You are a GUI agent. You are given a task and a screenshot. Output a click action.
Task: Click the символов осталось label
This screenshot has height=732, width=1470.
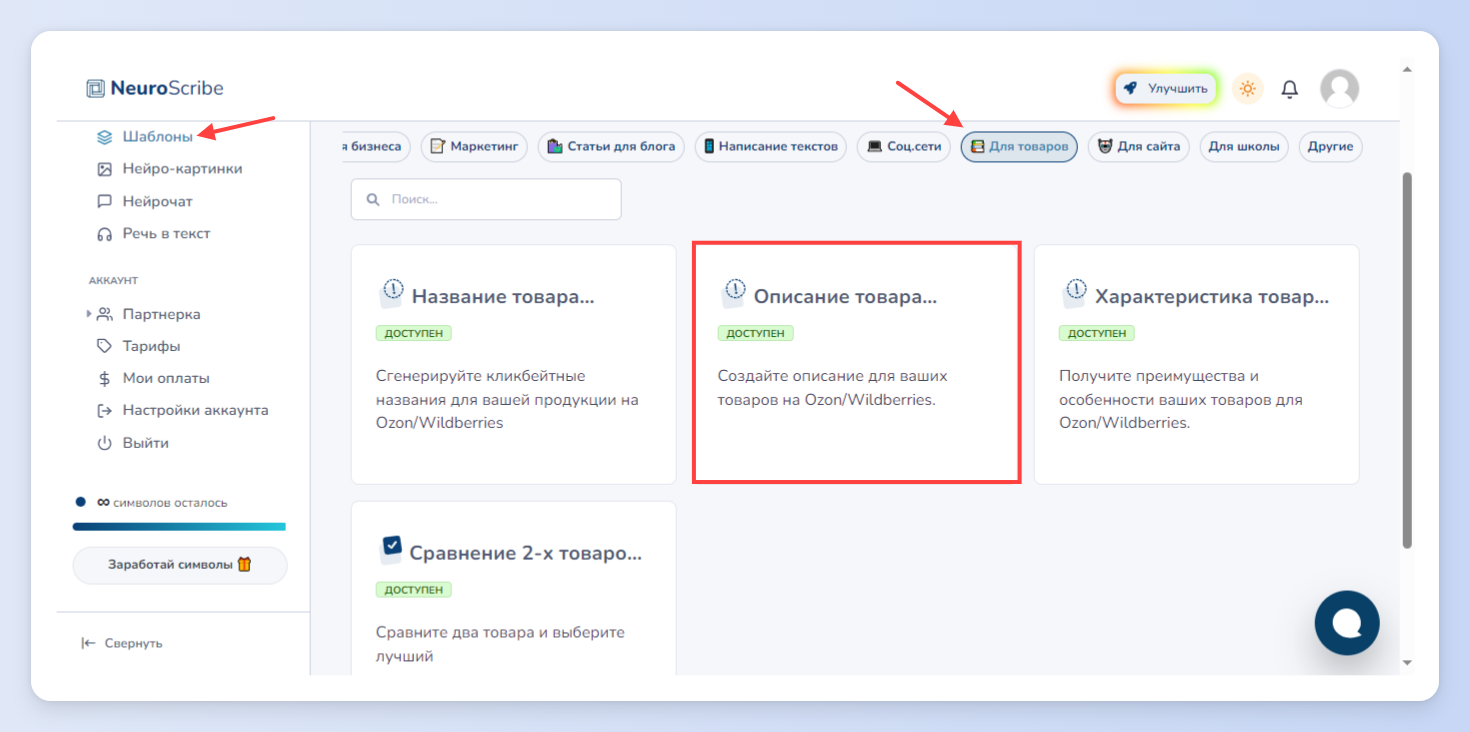pos(169,503)
